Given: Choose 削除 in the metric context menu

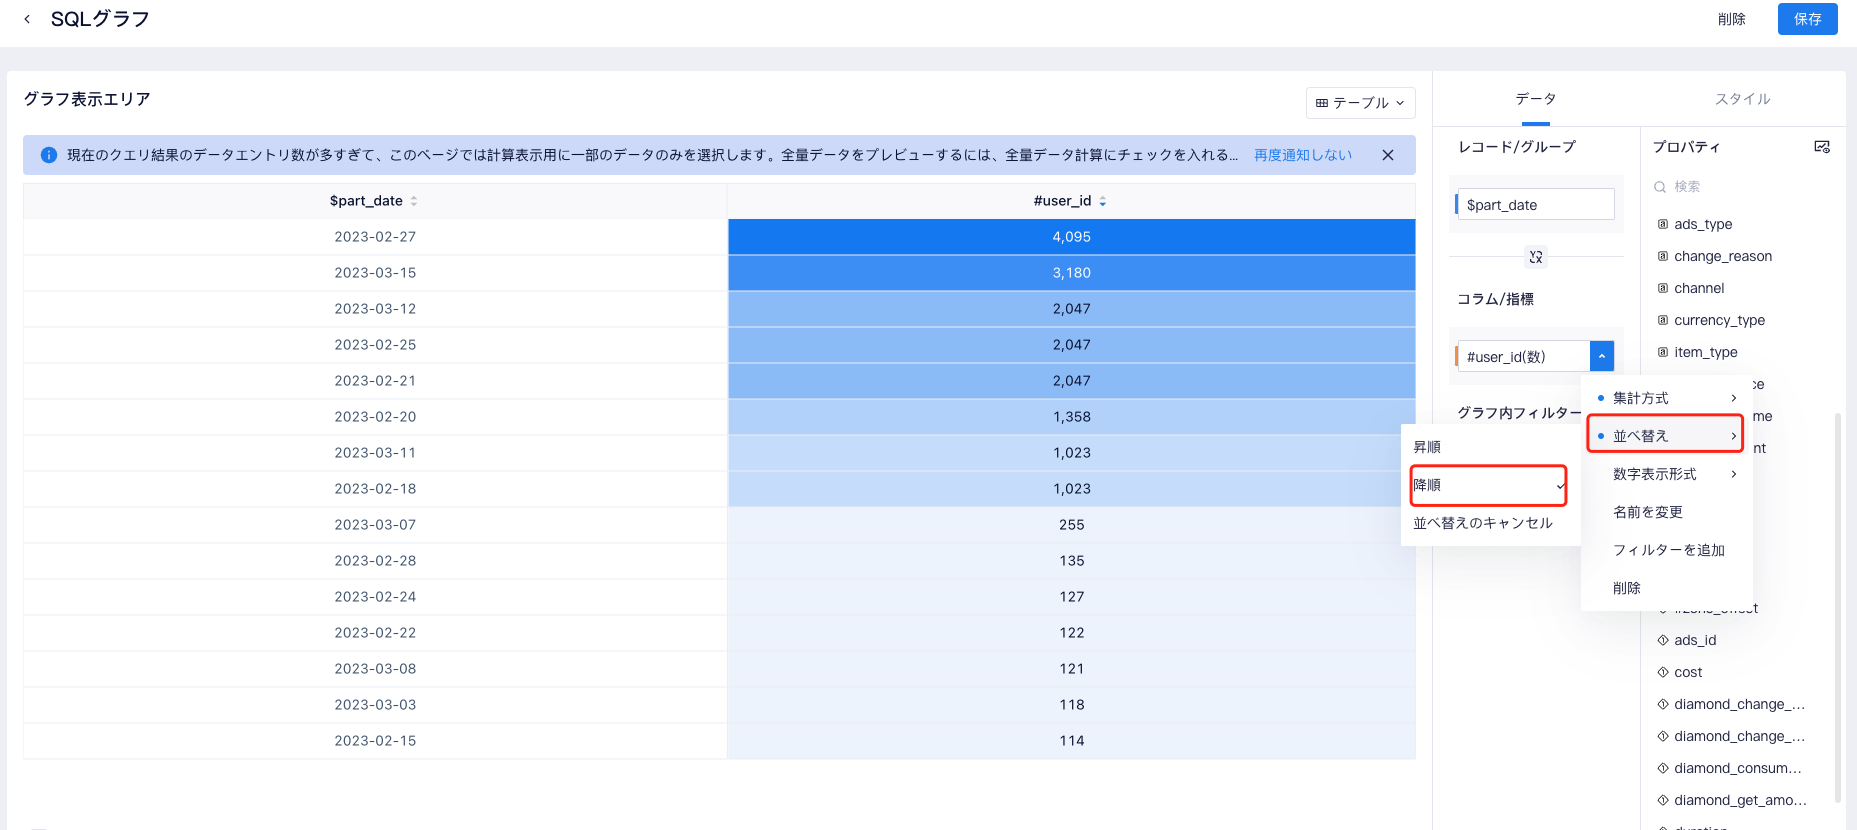Looking at the screenshot, I should [1666, 588].
